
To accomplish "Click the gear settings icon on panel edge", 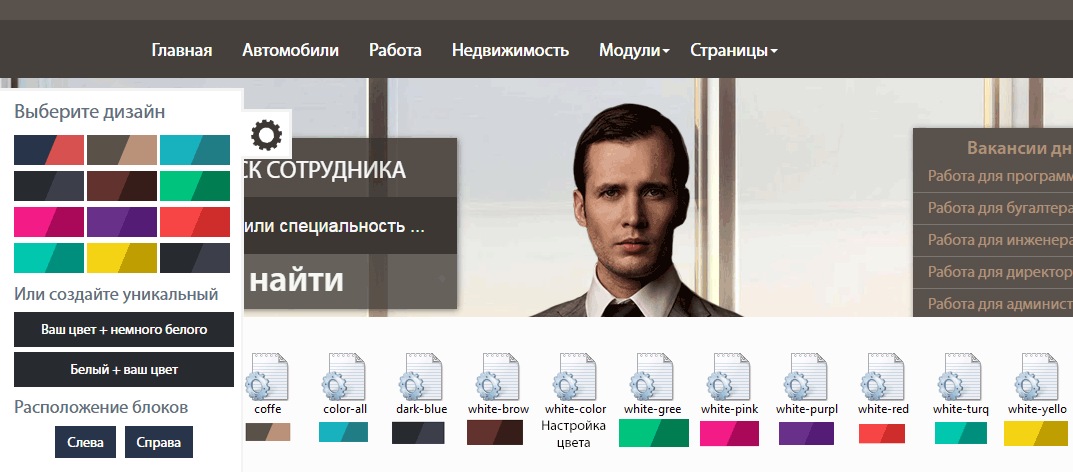I will coord(266,135).
